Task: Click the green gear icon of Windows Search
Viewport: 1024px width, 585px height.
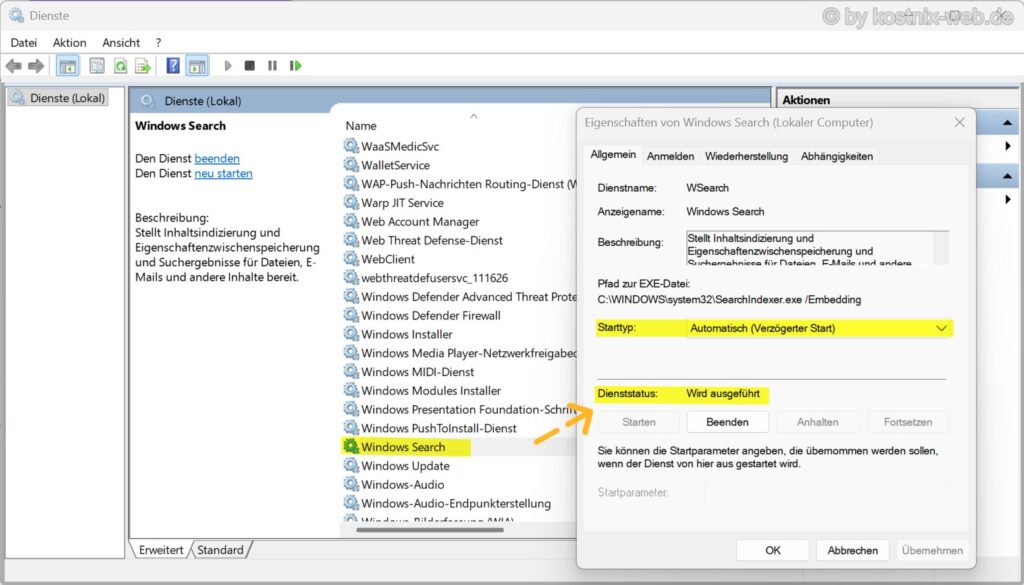Action: point(351,447)
